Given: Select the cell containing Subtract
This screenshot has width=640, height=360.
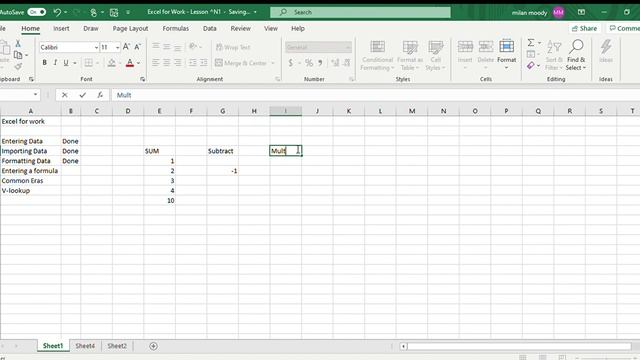Looking at the screenshot, I should (222, 151).
